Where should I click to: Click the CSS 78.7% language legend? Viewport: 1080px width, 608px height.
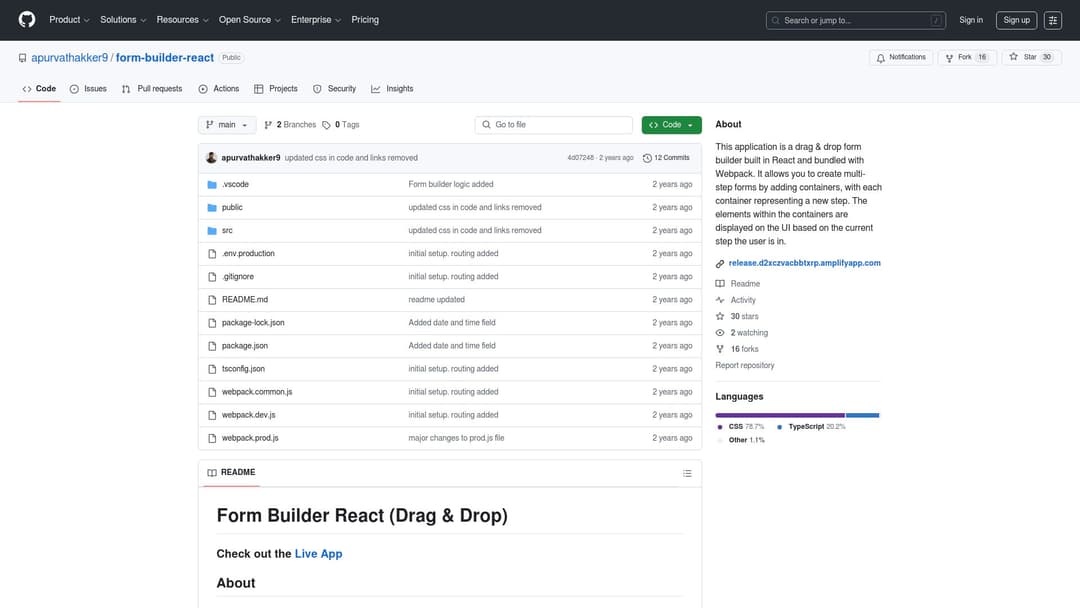click(741, 427)
